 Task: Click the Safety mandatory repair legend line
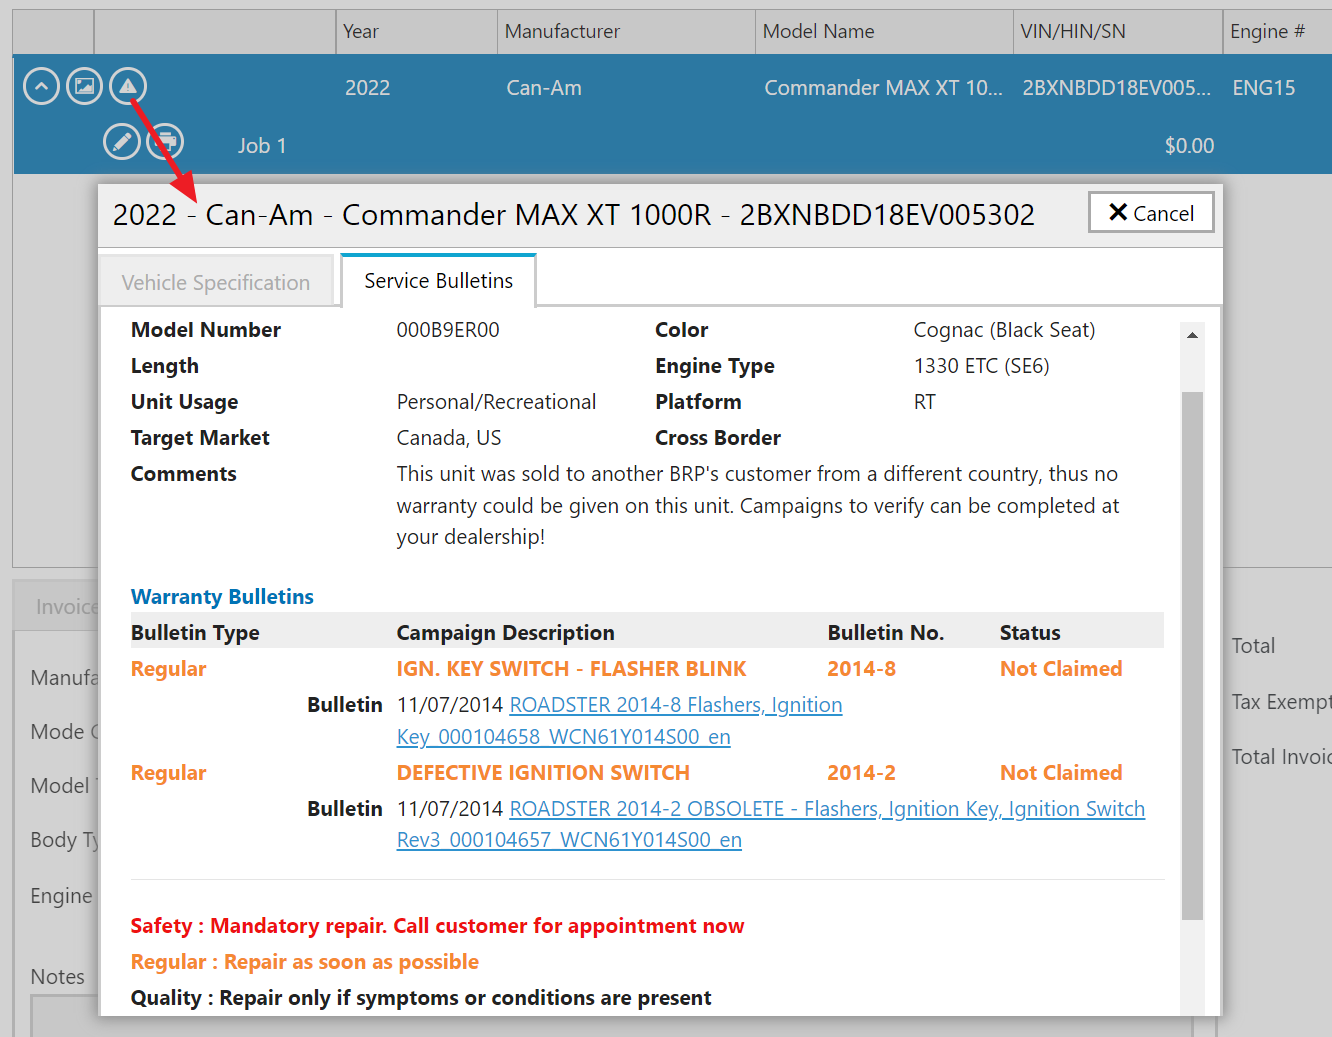pyautogui.click(x=437, y=926)
